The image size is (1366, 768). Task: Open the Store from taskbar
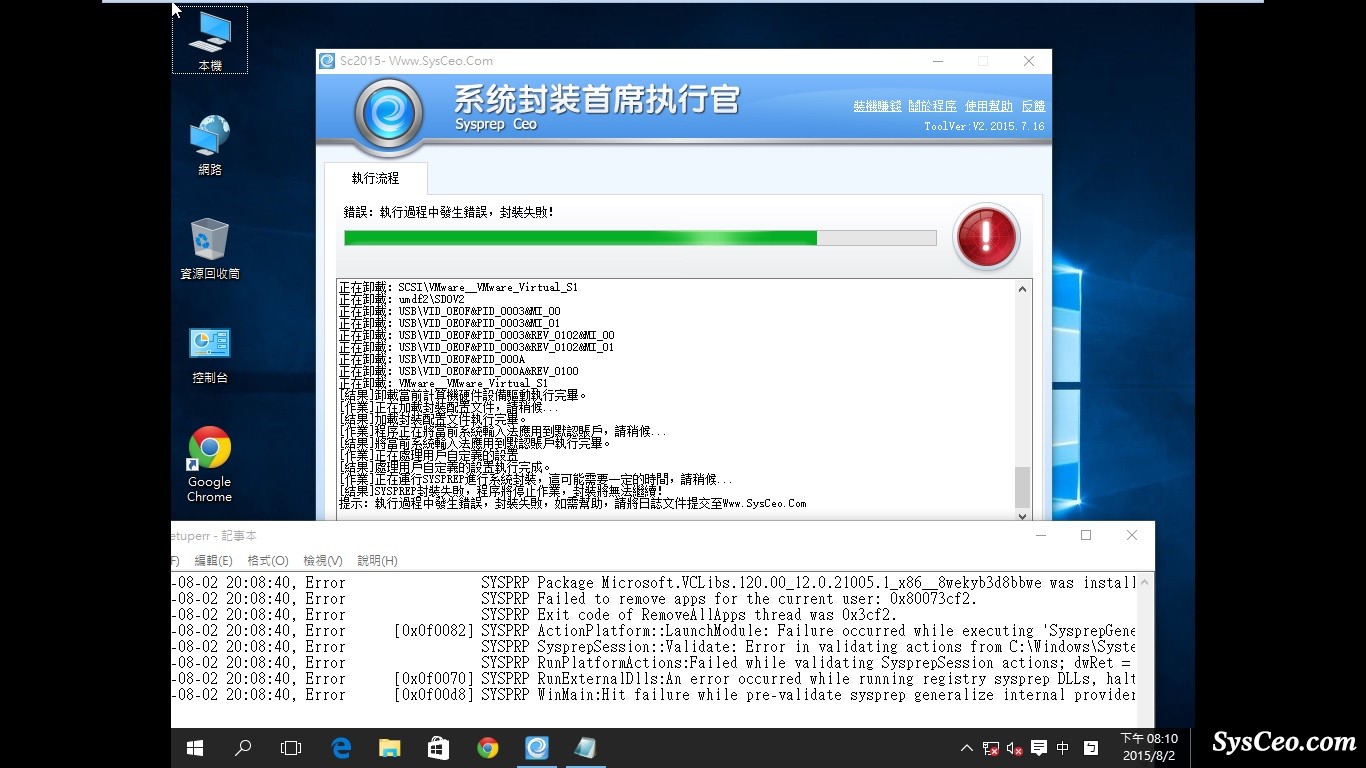point(438,748)
